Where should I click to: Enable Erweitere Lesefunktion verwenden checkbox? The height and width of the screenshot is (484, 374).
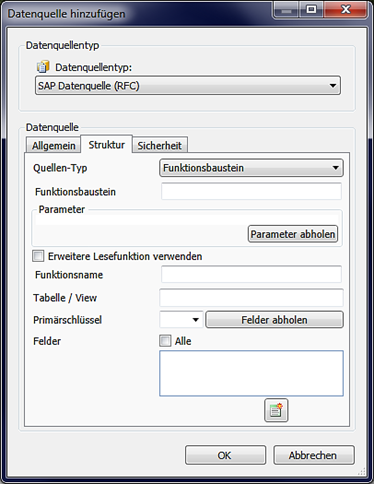(x=38, y=256)
